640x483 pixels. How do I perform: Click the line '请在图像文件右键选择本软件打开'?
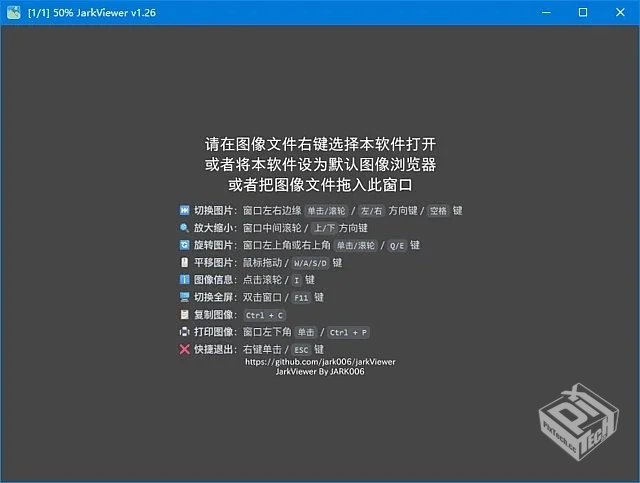coord(320,144)
